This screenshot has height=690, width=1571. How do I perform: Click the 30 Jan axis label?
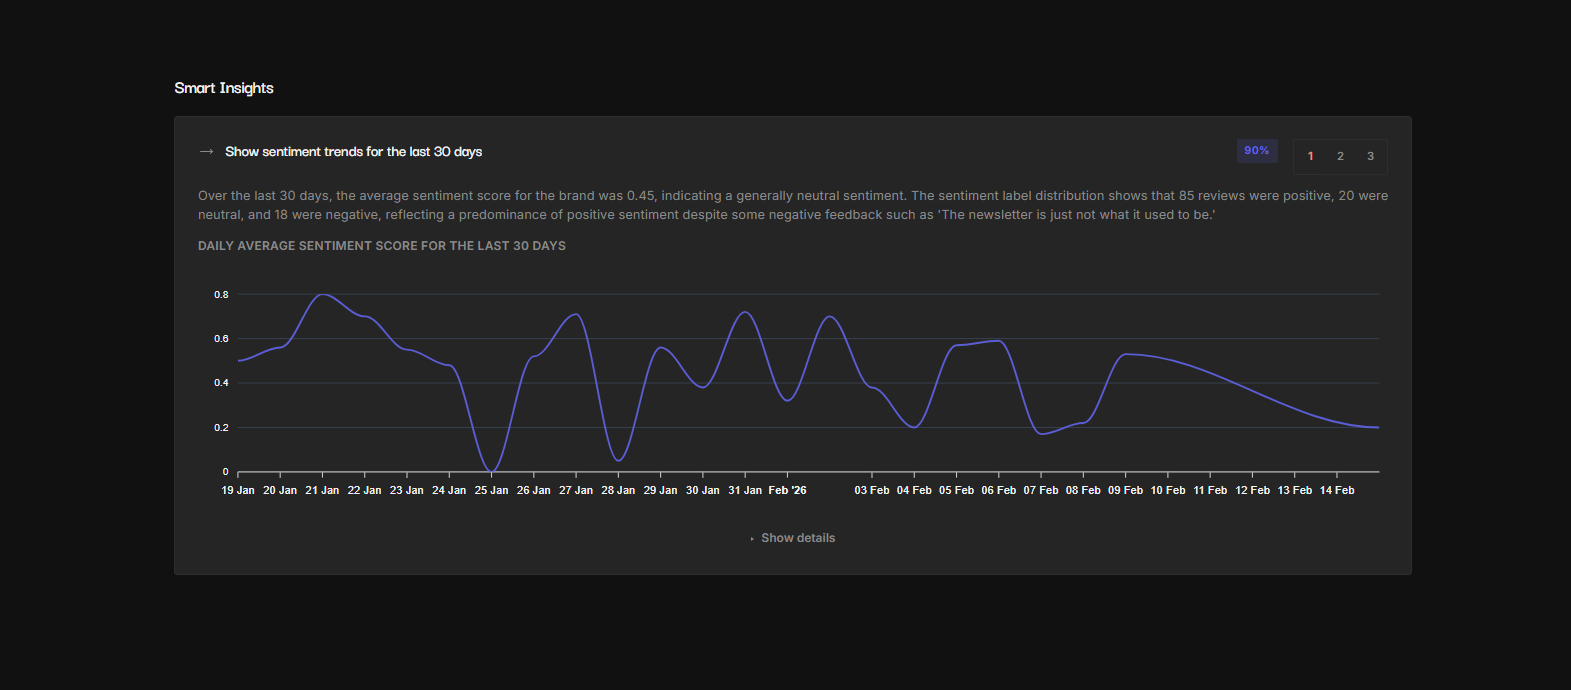click(x=703, y=491)
